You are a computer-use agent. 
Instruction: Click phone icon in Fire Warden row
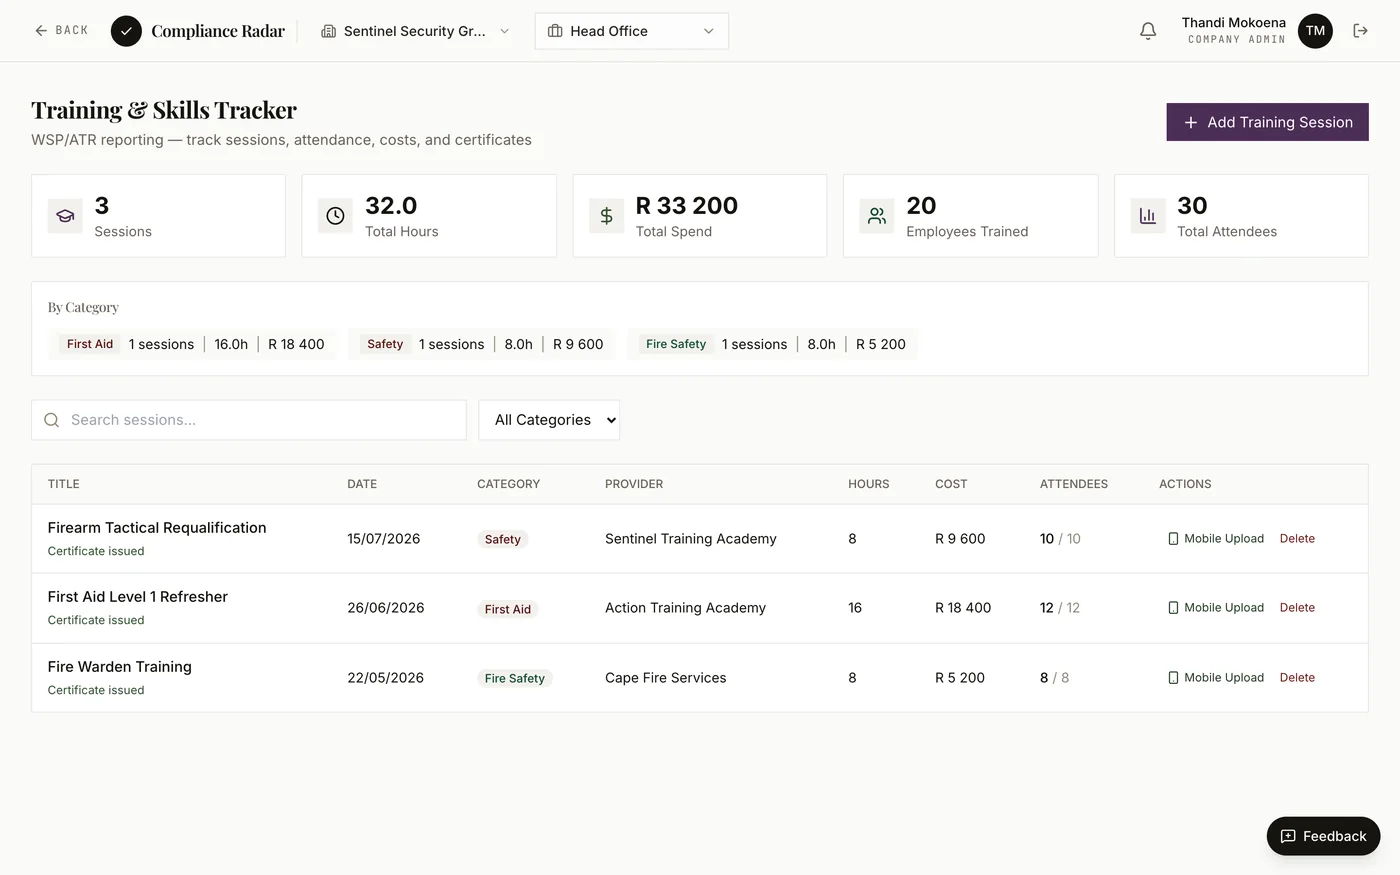point(1173,678)
